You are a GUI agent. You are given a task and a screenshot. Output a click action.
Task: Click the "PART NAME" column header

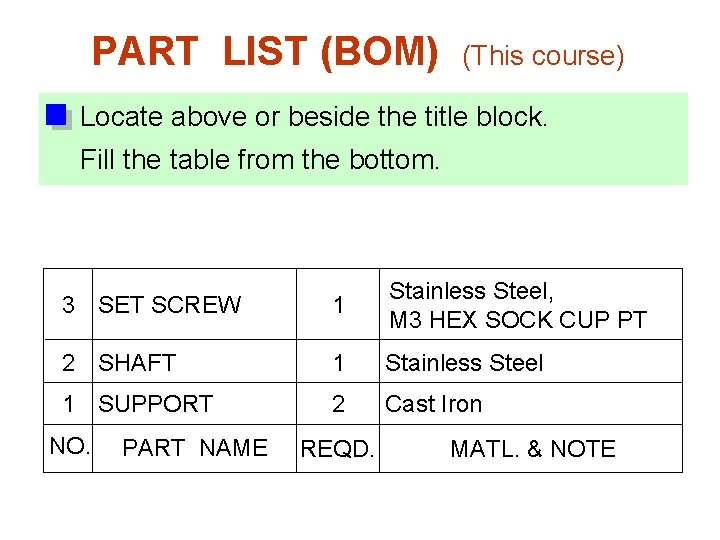click(x=194, y=448)
